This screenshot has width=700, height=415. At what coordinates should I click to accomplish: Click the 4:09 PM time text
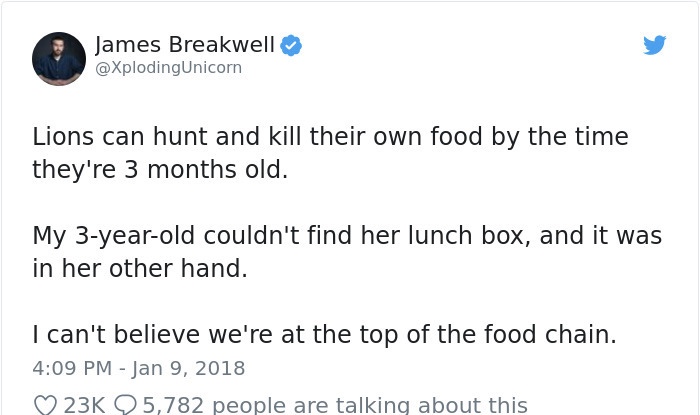pyautogui.click(x=72, y=369)
